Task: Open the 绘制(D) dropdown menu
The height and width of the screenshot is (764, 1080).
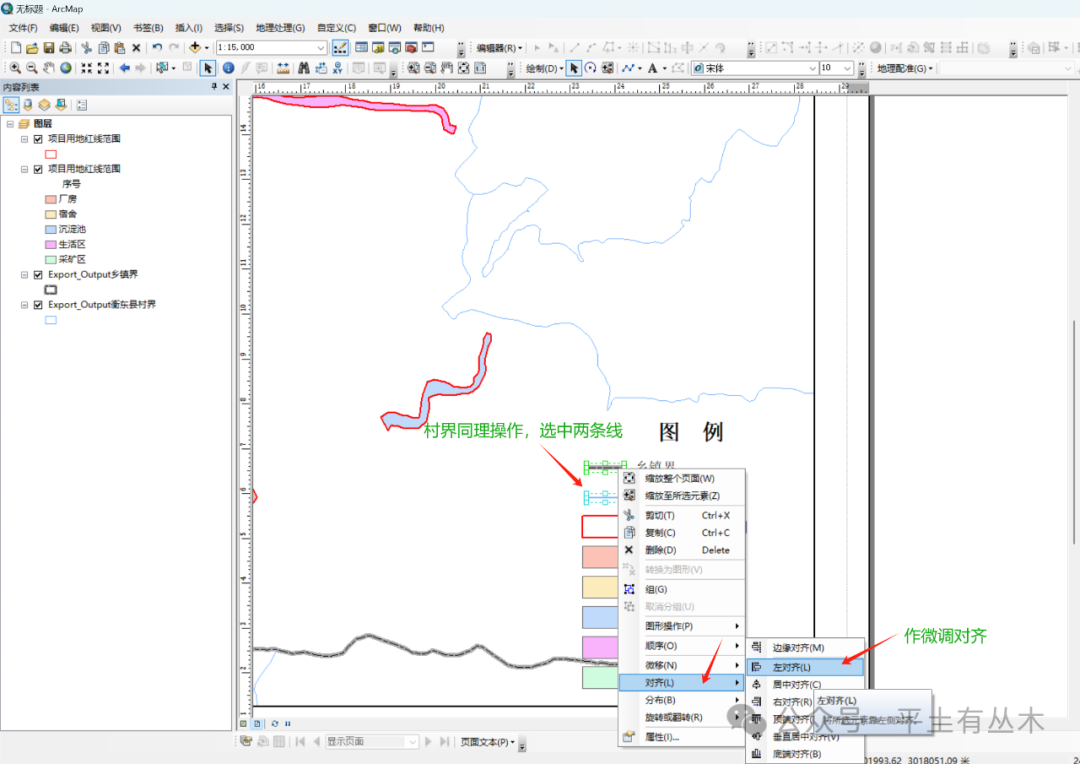Action: coord(544,68)
